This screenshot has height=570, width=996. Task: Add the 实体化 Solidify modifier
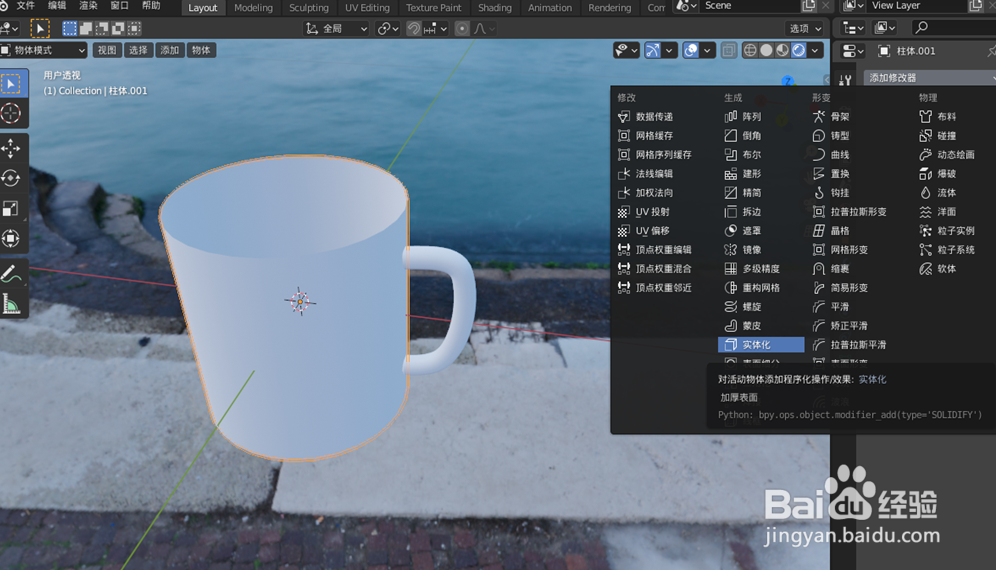tap(761, 344)
